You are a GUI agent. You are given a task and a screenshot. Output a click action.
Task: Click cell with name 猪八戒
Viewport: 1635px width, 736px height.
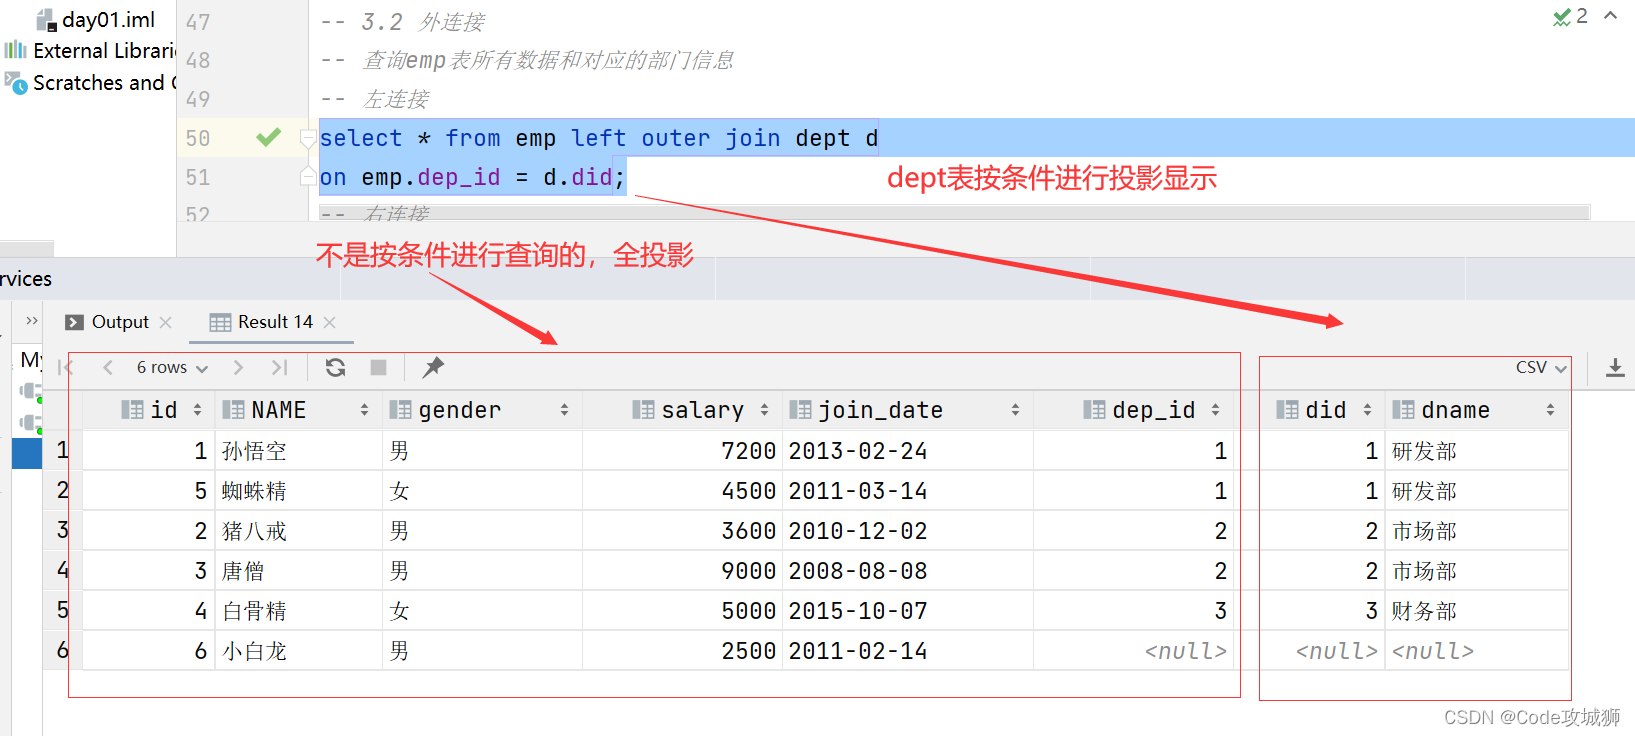[298, 531]
